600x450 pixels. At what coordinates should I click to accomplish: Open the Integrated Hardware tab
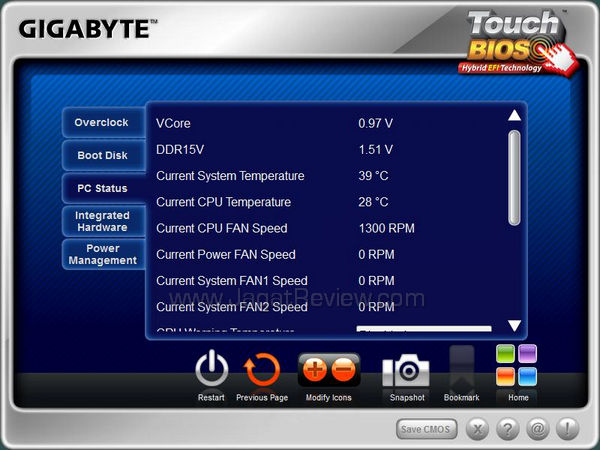102,221
